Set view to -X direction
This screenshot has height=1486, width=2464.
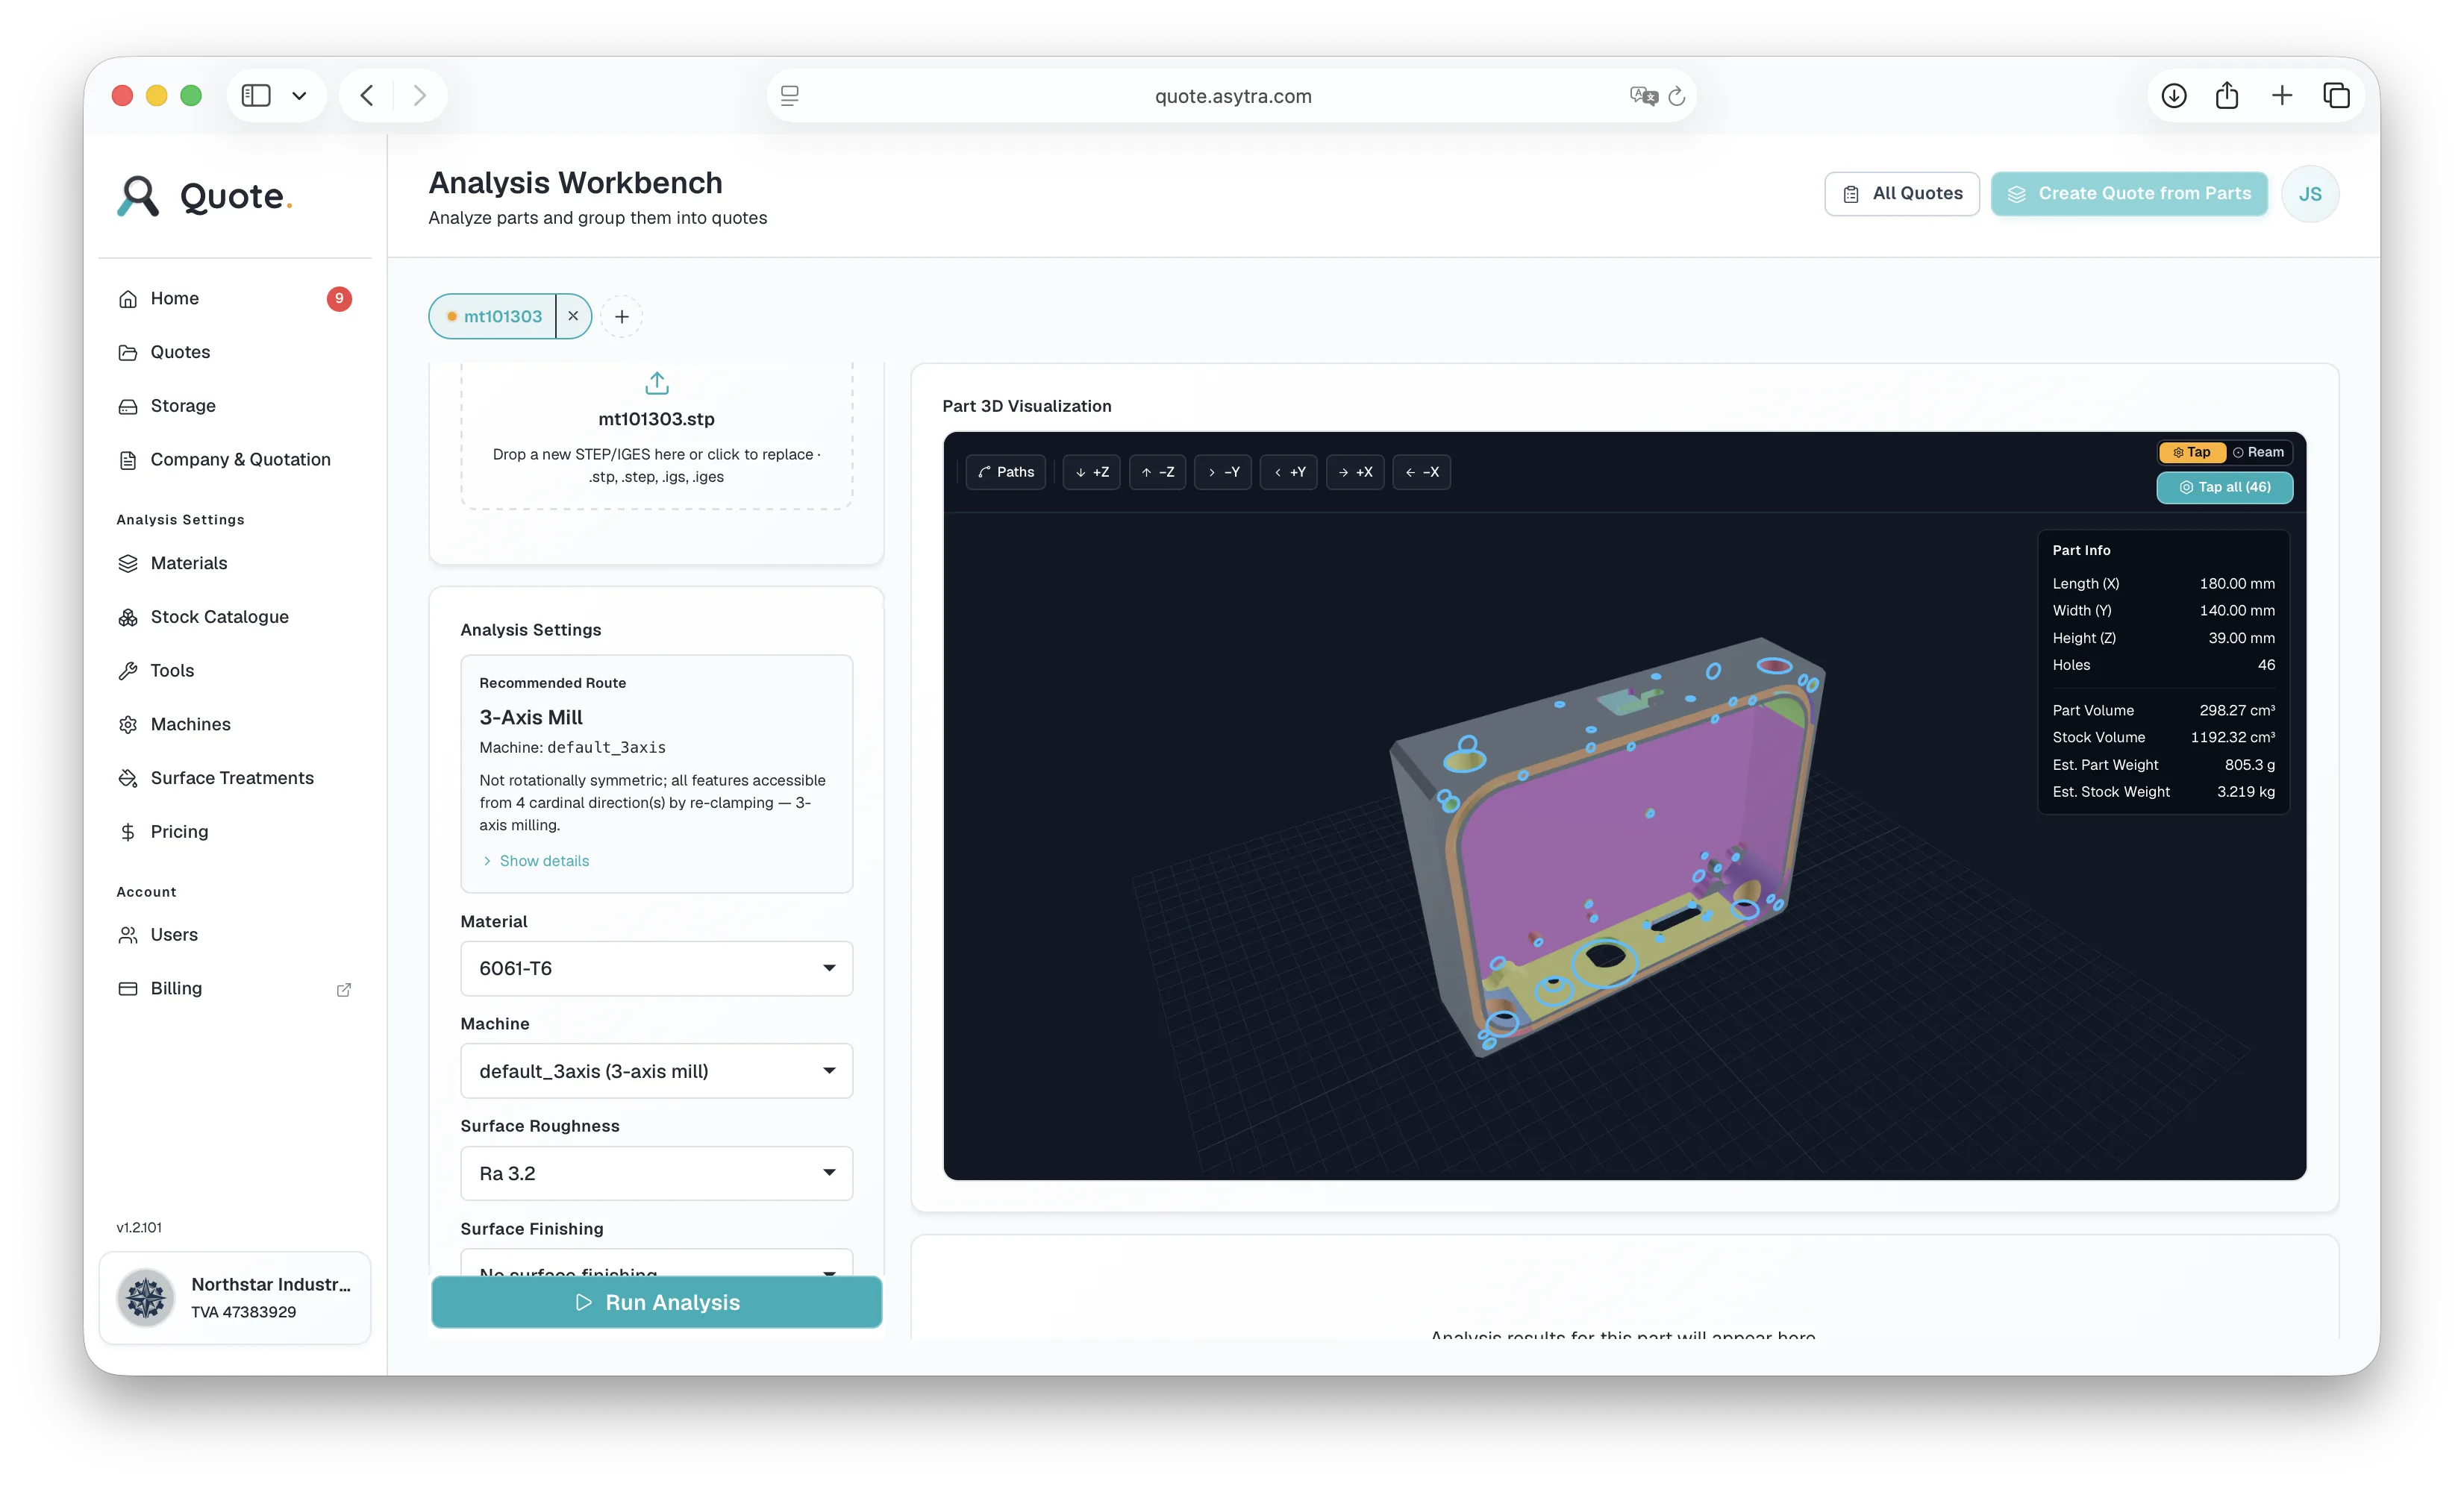coord(1422,472)
